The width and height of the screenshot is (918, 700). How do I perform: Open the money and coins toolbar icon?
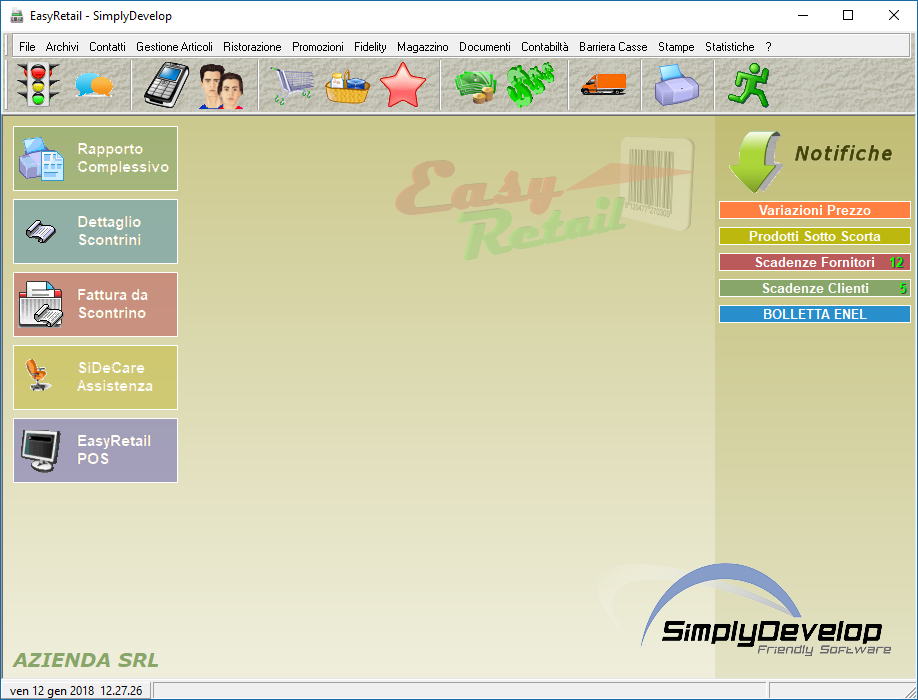[x=475, y=86]
